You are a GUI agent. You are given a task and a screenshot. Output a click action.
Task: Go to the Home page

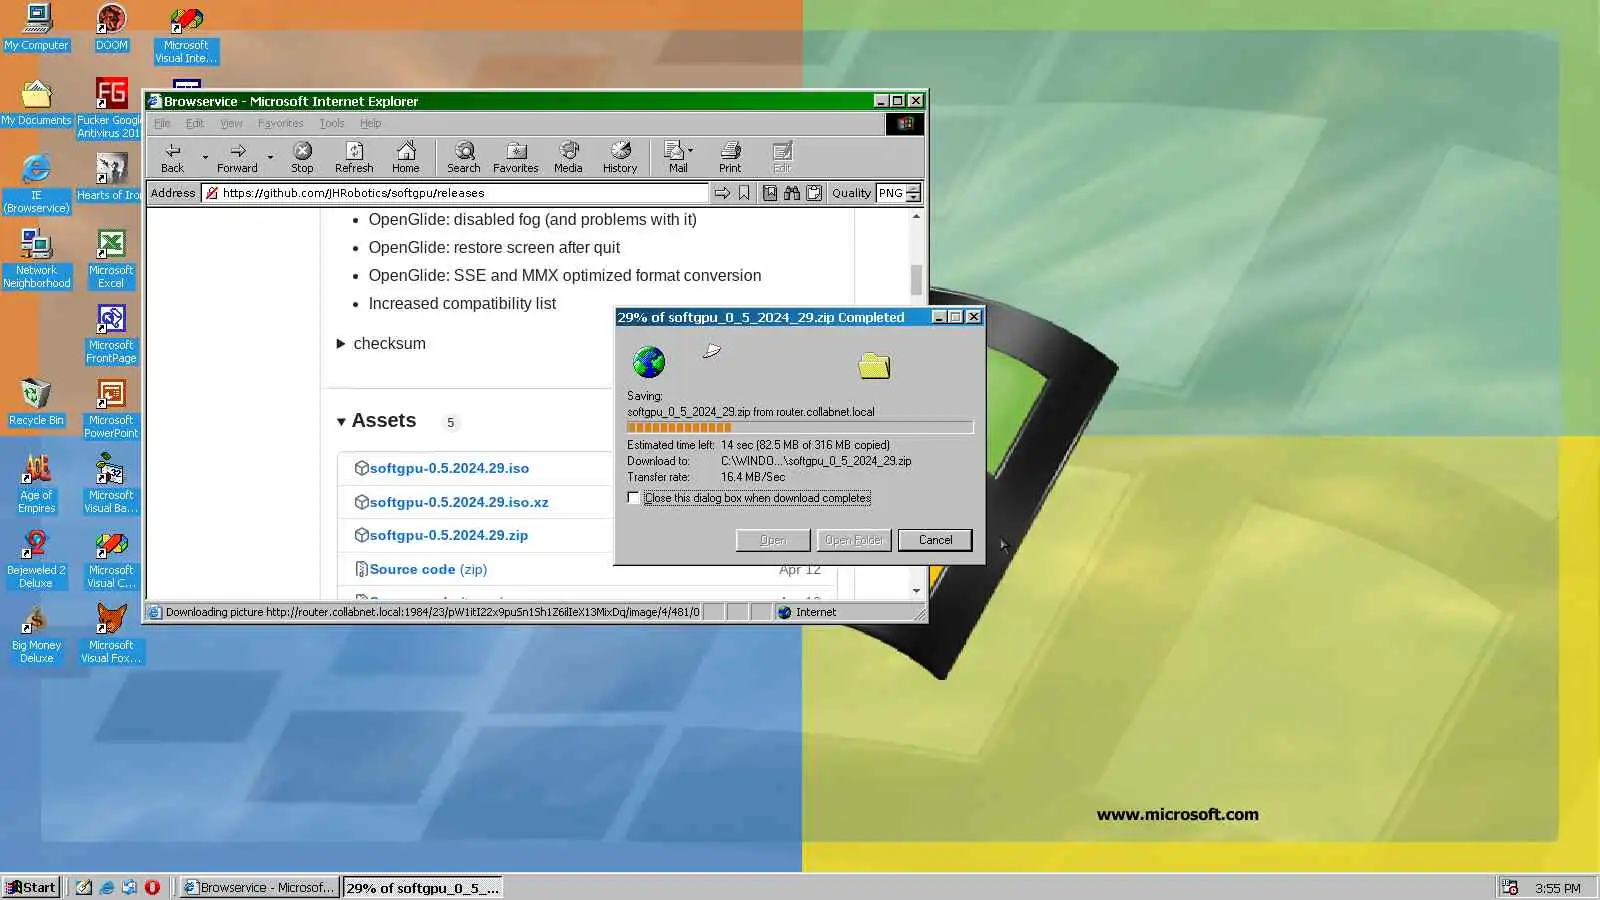tap(406, 157)
